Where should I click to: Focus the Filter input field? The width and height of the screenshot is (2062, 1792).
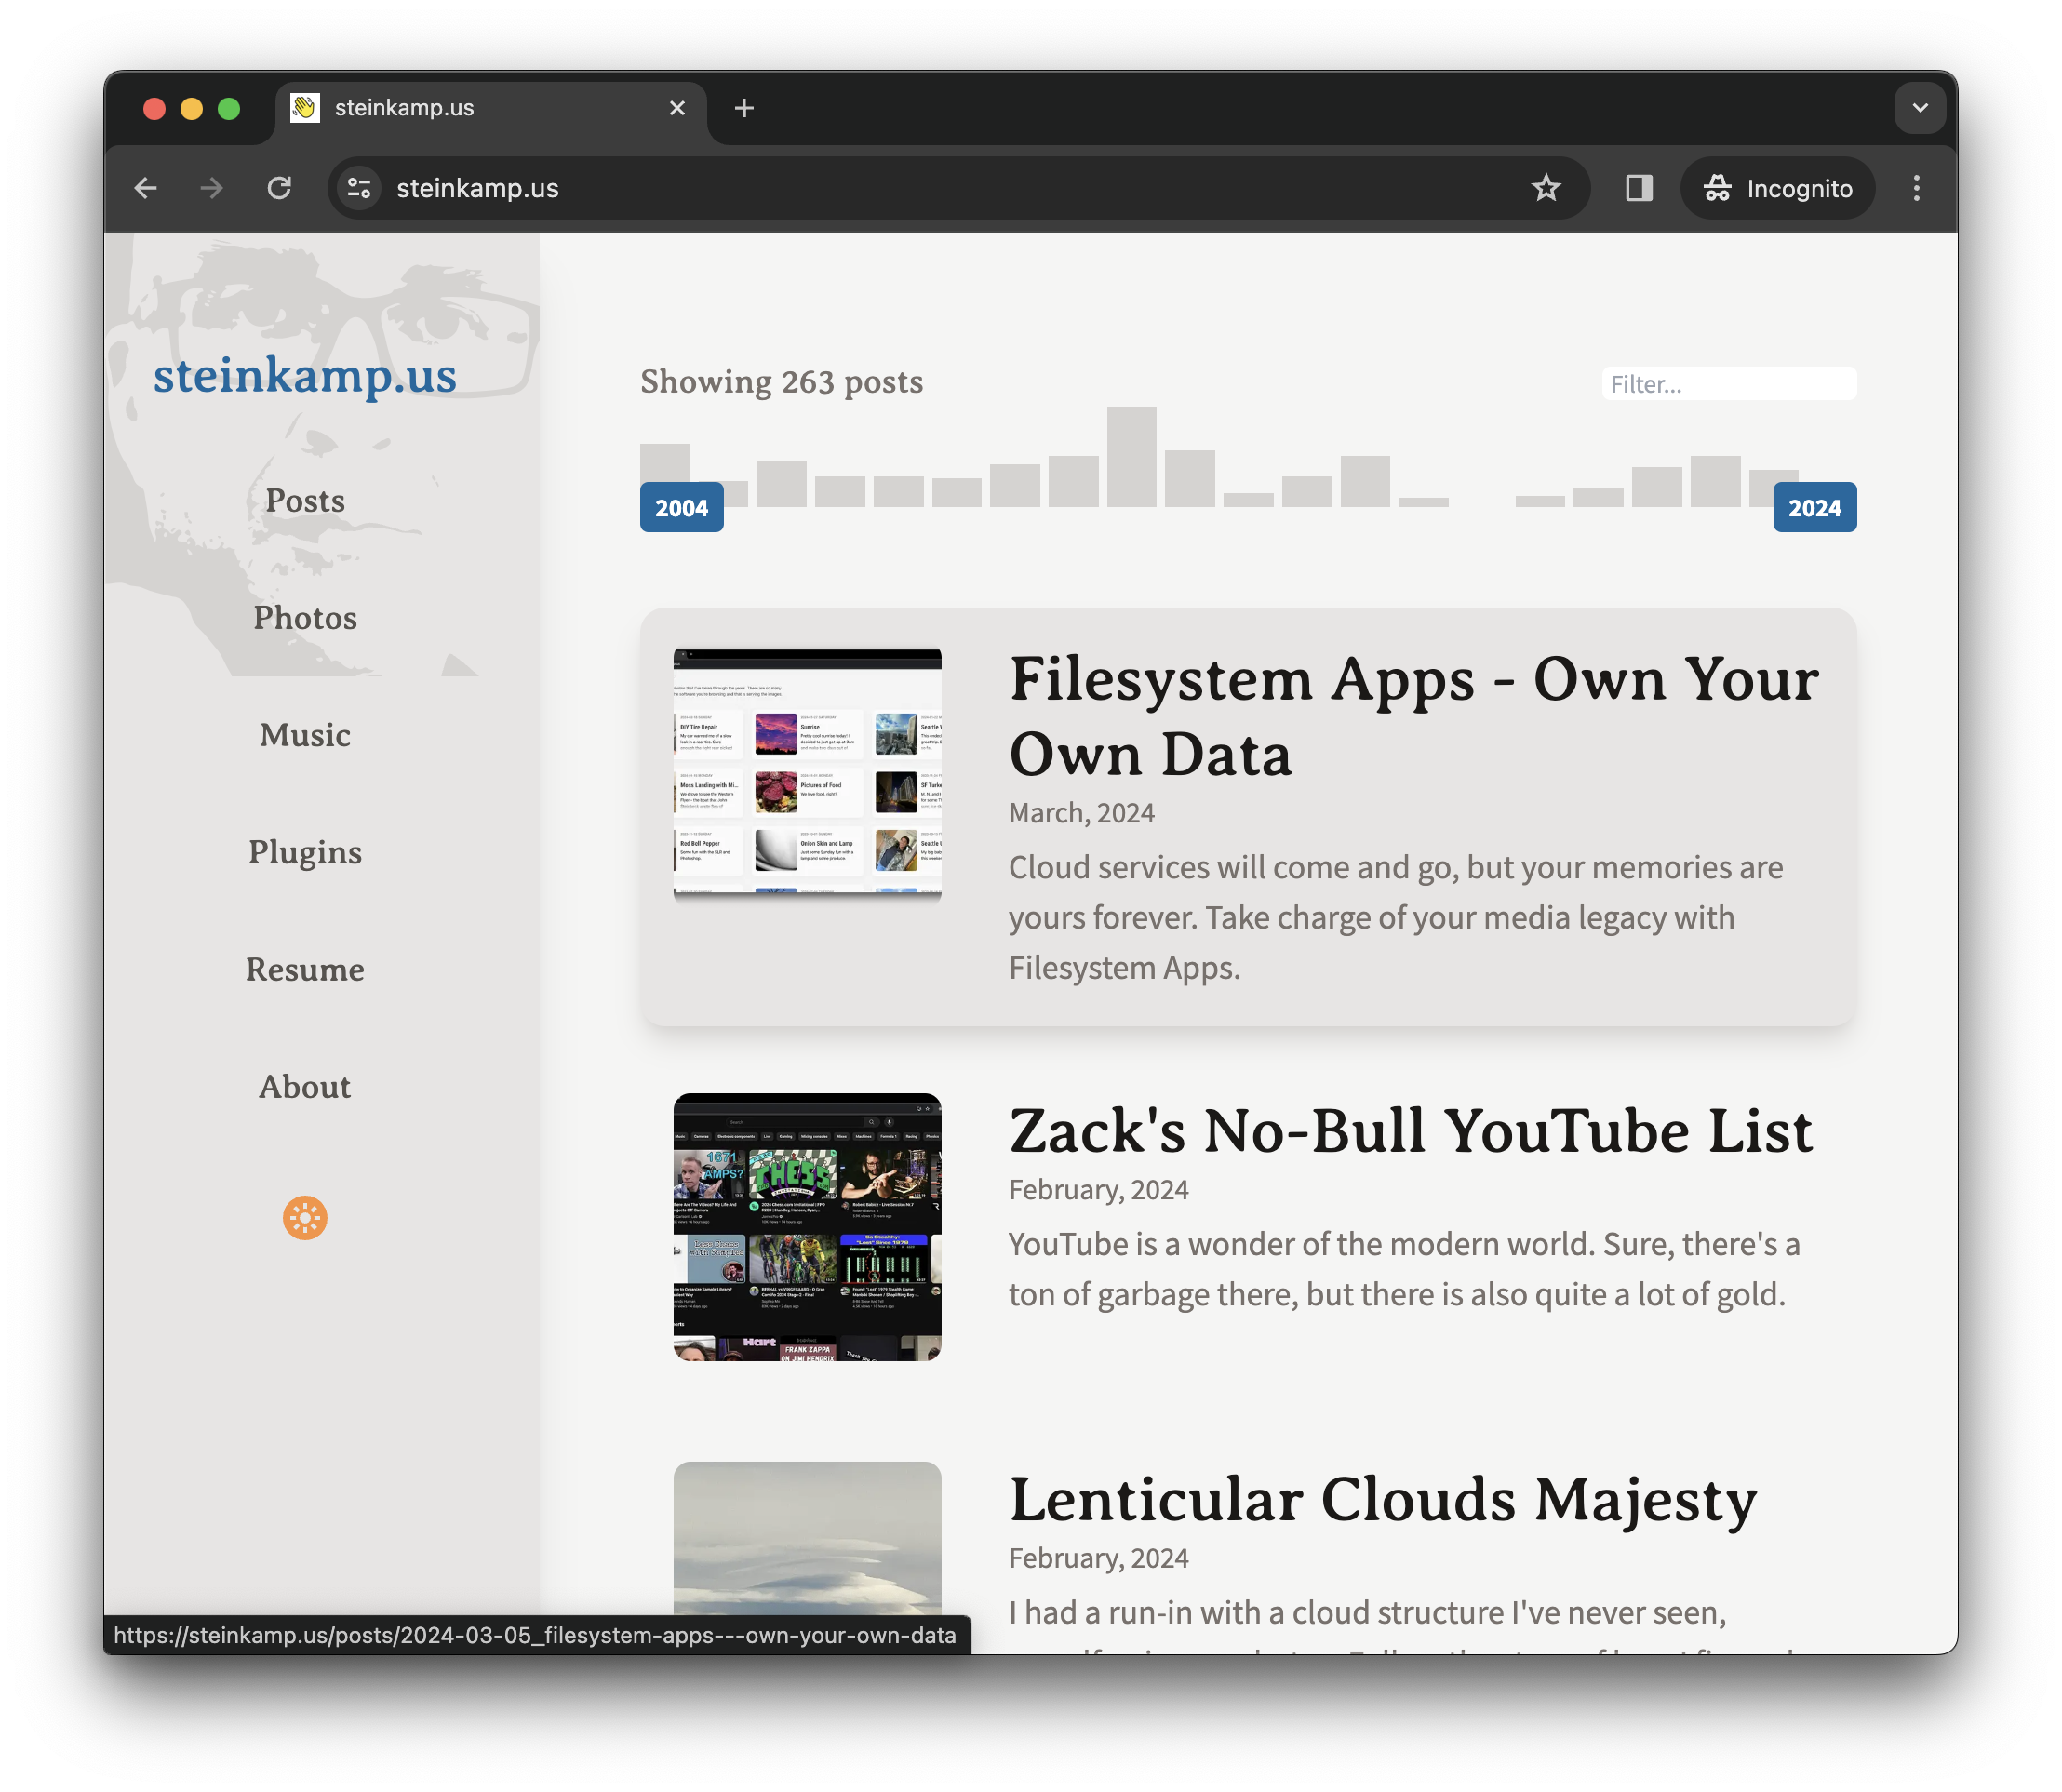coord(1728,384)
